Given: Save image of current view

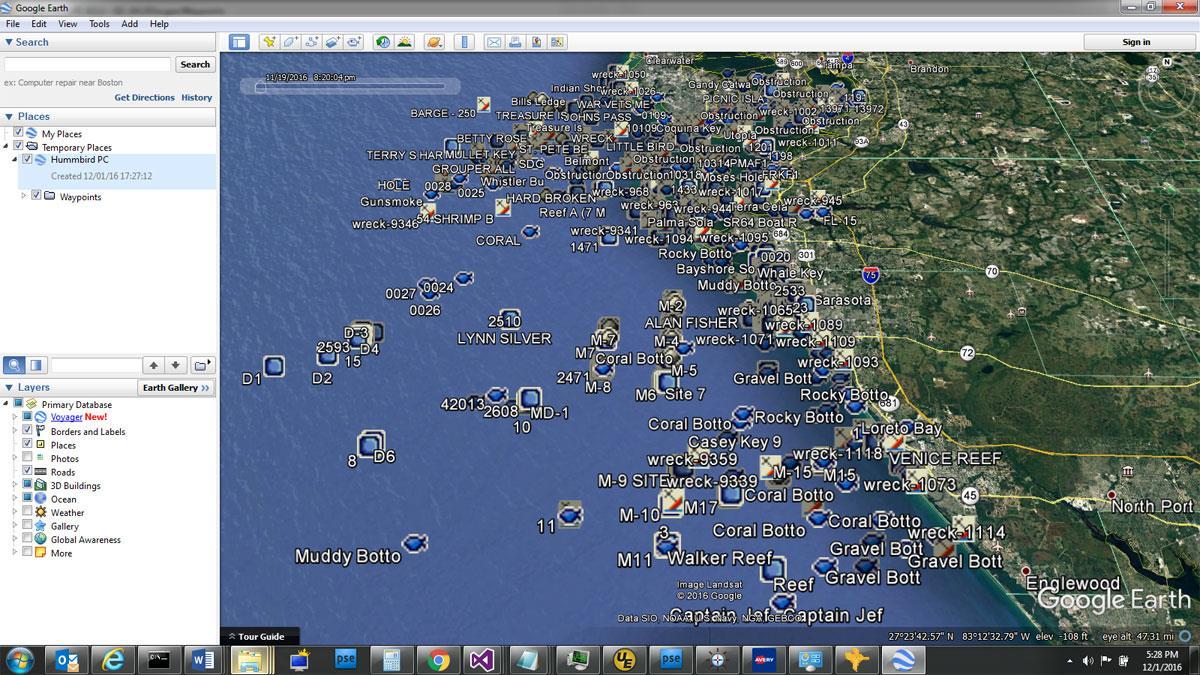Looking at the screenshot, I should [x=536, y=42].
